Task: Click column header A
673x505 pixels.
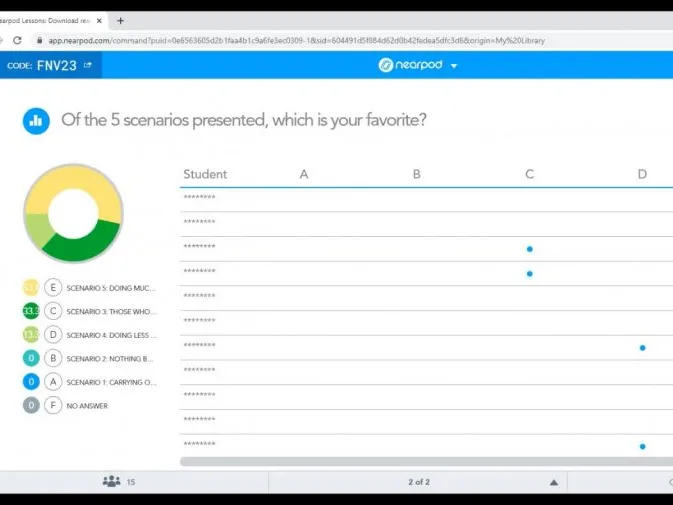Action: (304, 174)
